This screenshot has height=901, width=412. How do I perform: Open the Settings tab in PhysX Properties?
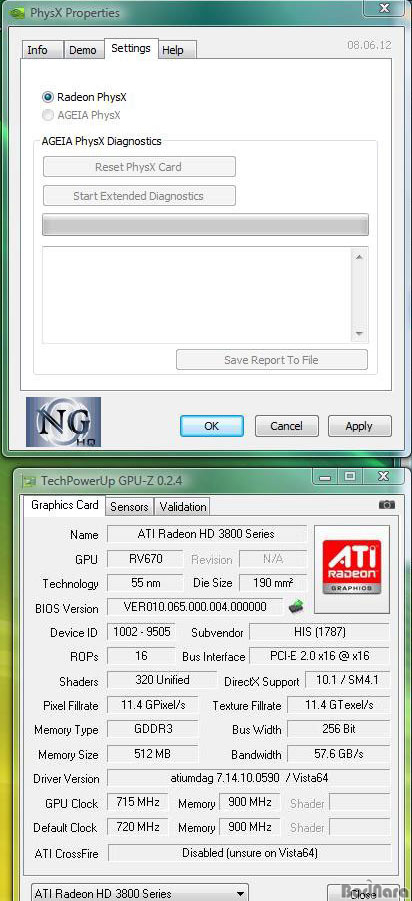[131, 48]
